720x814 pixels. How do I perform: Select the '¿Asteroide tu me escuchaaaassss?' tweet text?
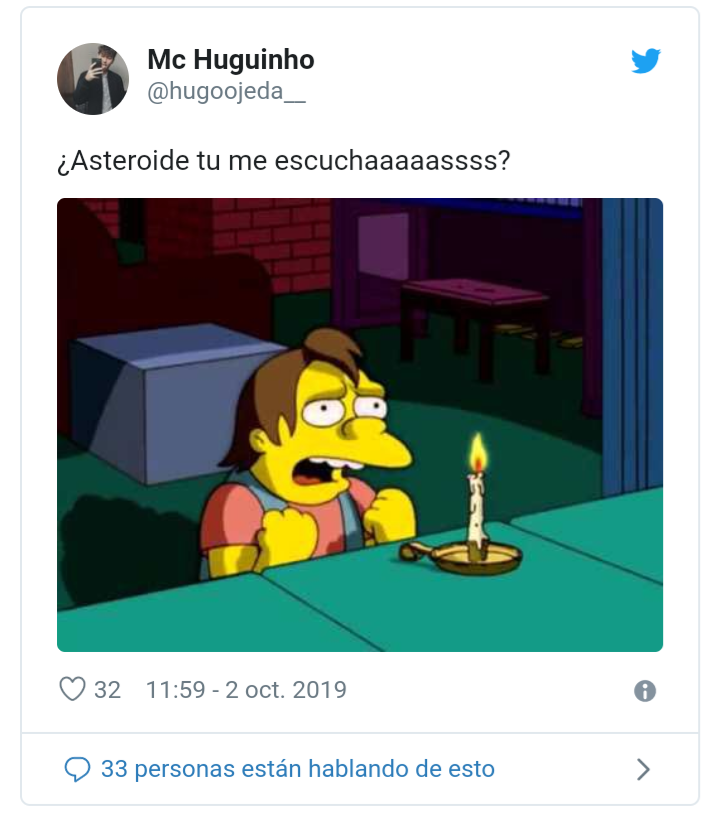click(284, 161)
